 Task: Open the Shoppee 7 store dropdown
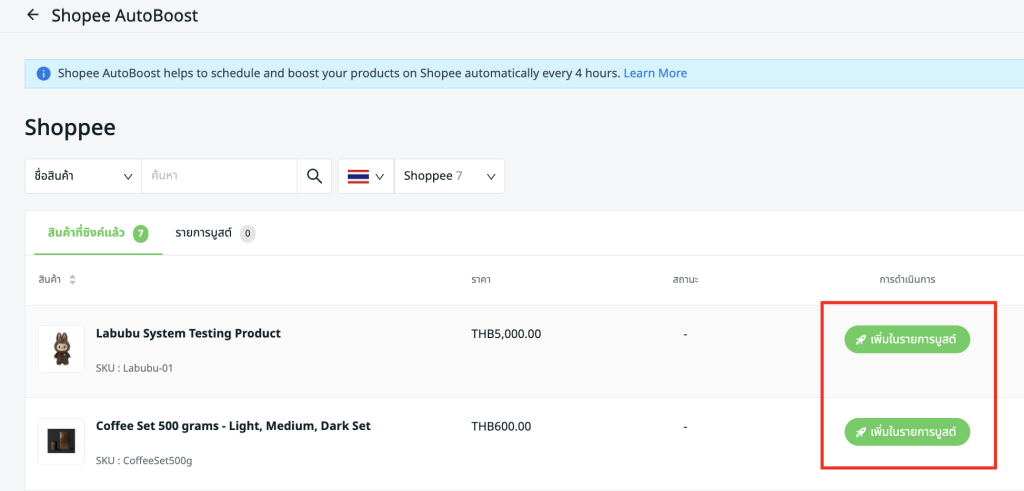point(449,176)
